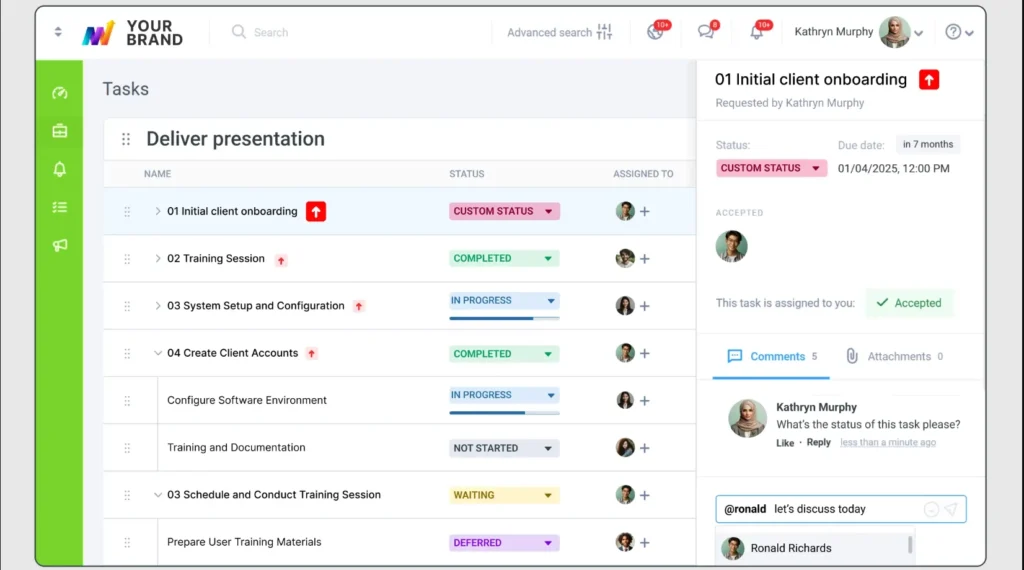Select the Comments tab
Screen dimensions: 1024x570
pos(771,356)
